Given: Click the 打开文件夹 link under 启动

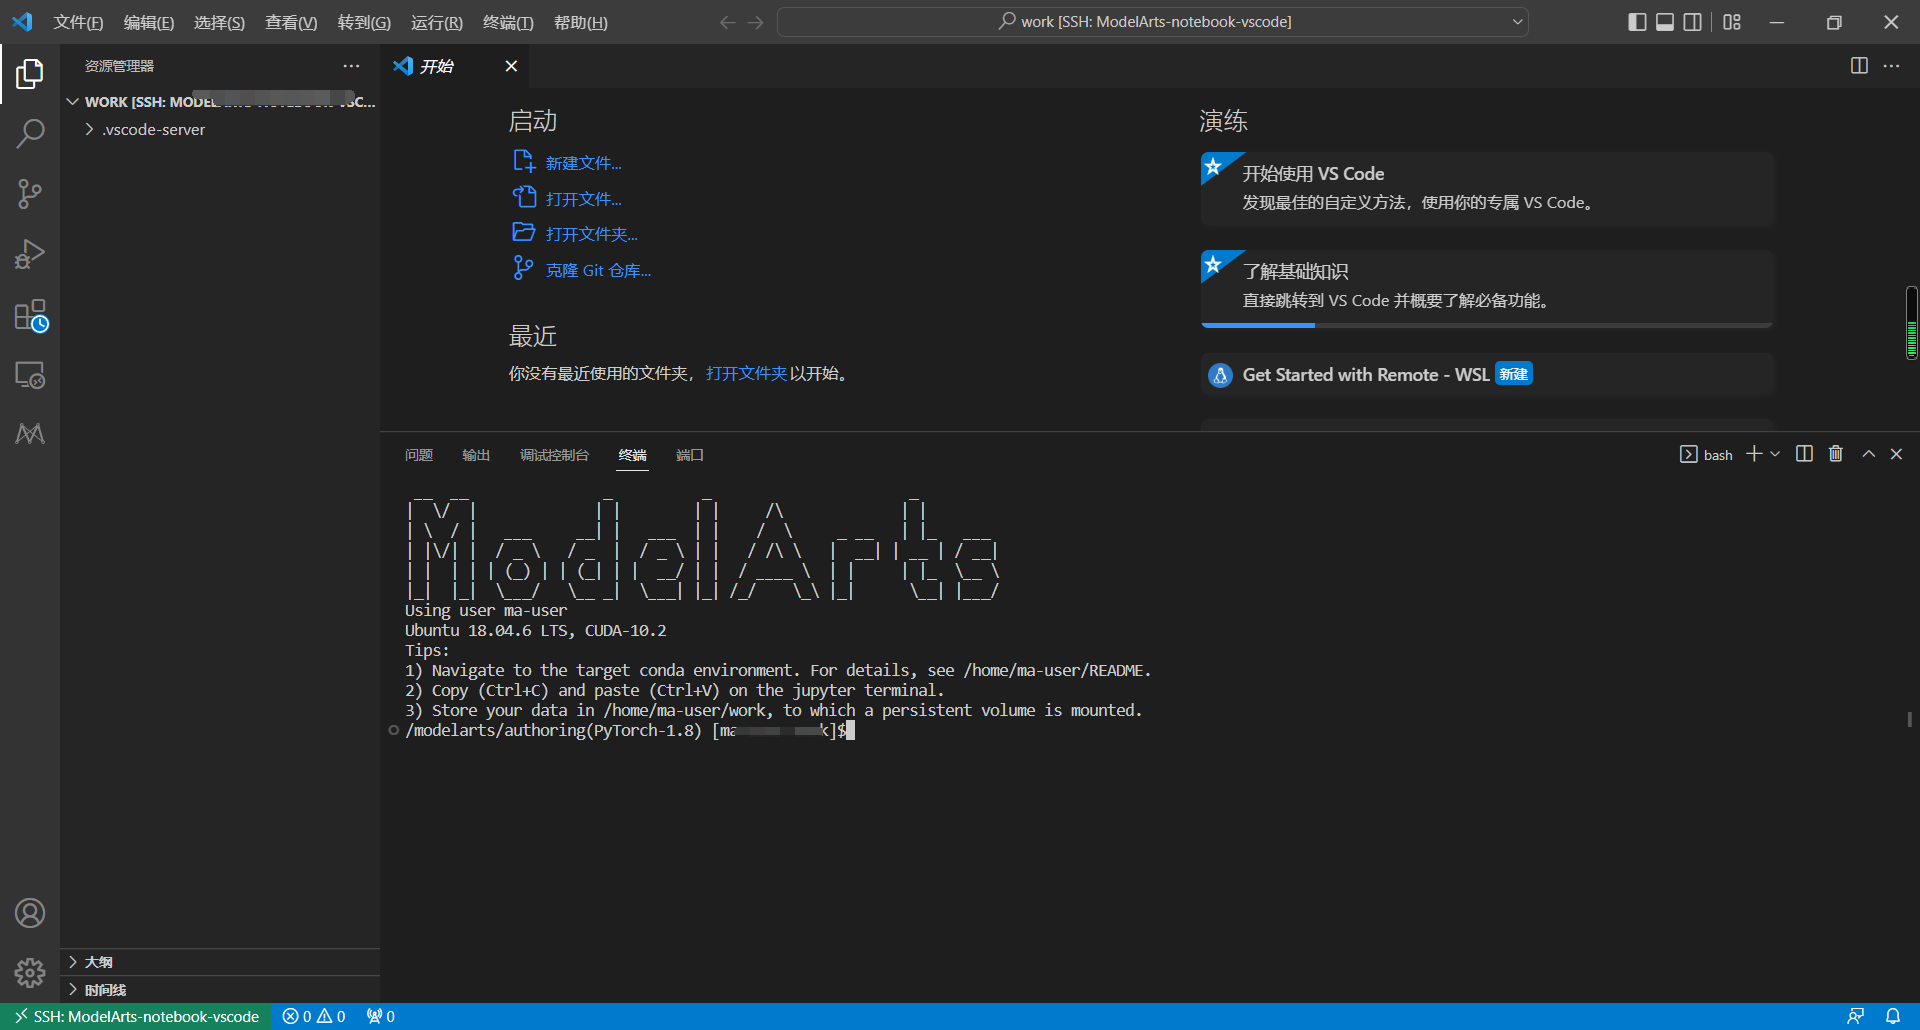Looking at the screenshot, I should coord(591,234).
